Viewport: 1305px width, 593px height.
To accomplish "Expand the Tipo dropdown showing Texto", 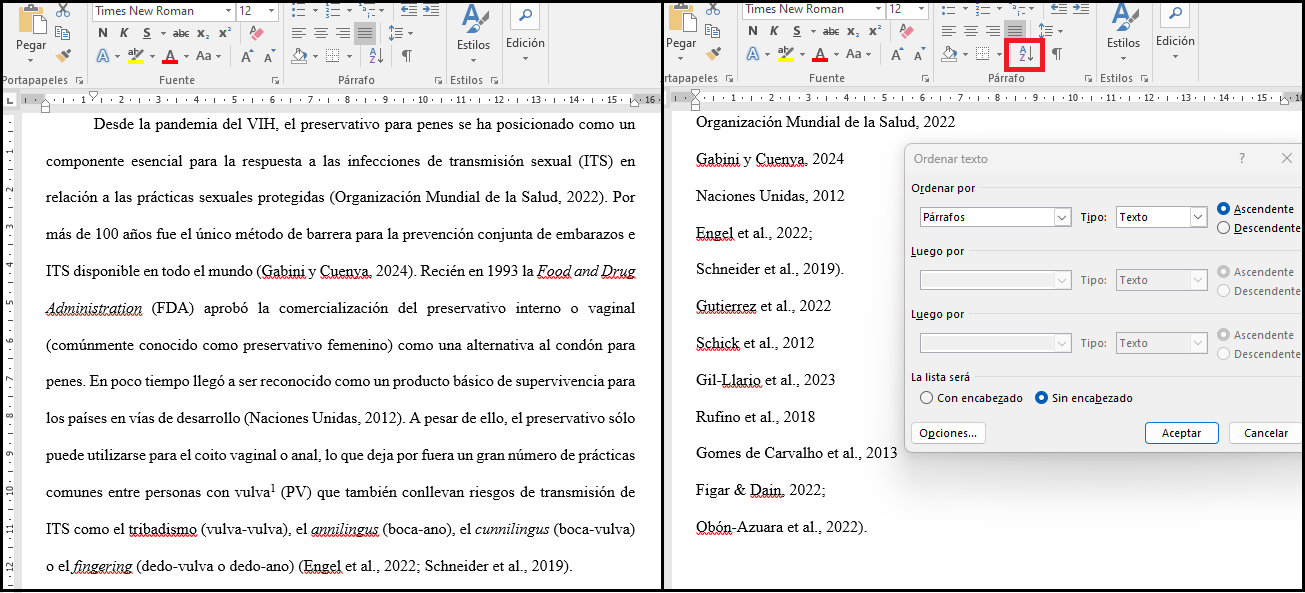I will (x=1198, y=217).
